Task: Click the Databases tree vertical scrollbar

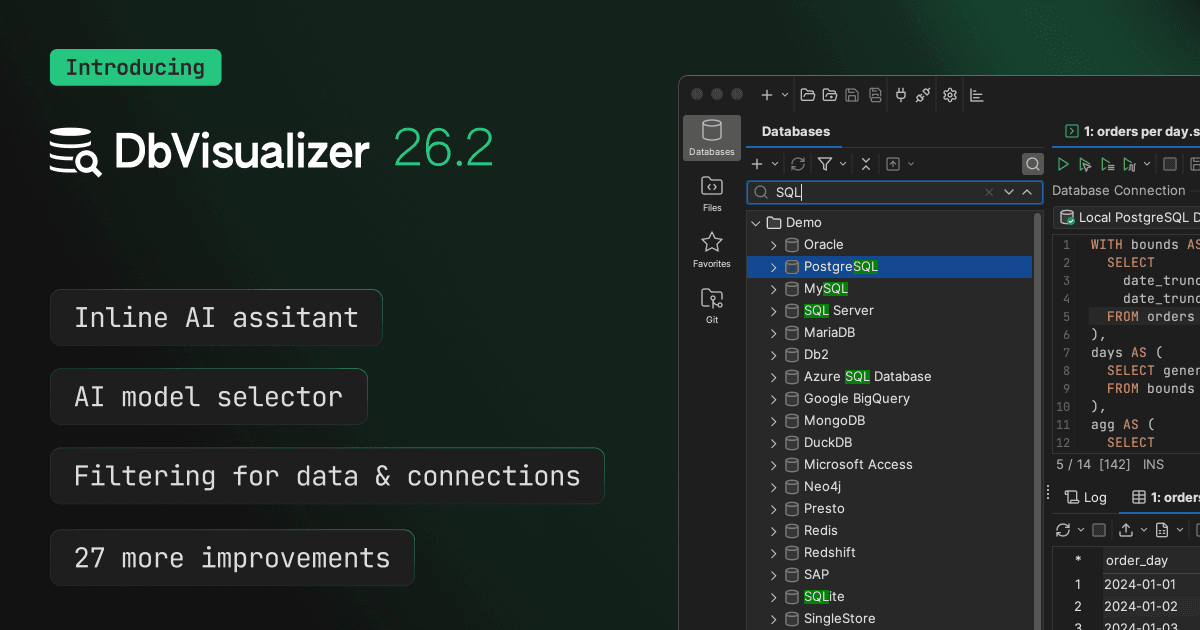Action: [1037, 420]
